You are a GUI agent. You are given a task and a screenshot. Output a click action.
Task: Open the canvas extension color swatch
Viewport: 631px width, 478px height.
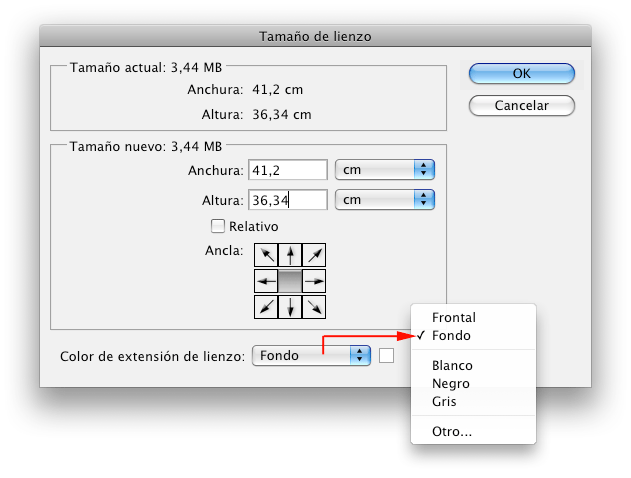pyautogui.click(x=386, y=356)
